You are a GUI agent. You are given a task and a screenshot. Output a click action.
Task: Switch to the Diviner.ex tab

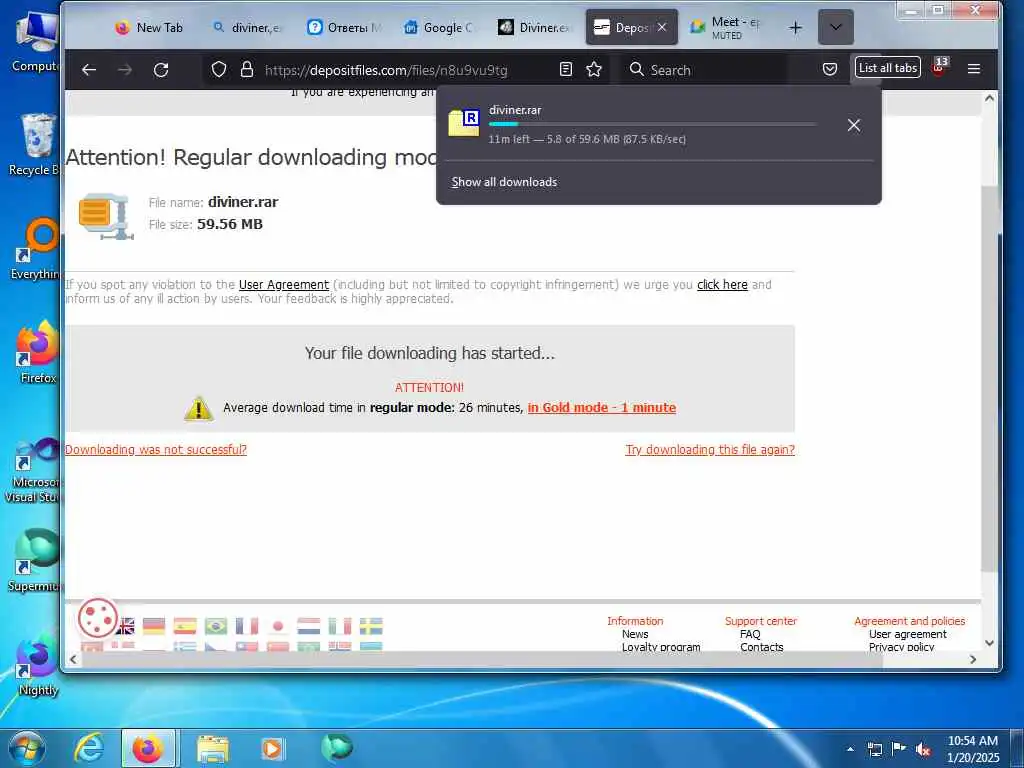536,27
